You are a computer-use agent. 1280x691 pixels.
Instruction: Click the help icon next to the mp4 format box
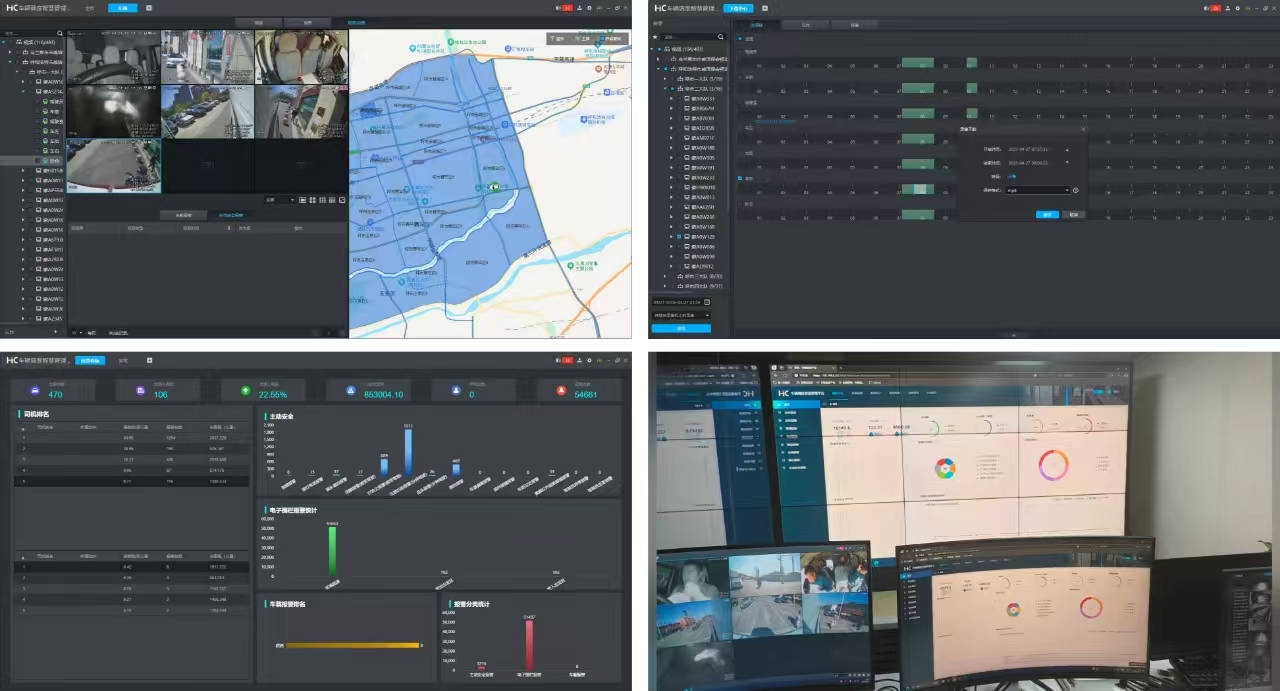1076,190
